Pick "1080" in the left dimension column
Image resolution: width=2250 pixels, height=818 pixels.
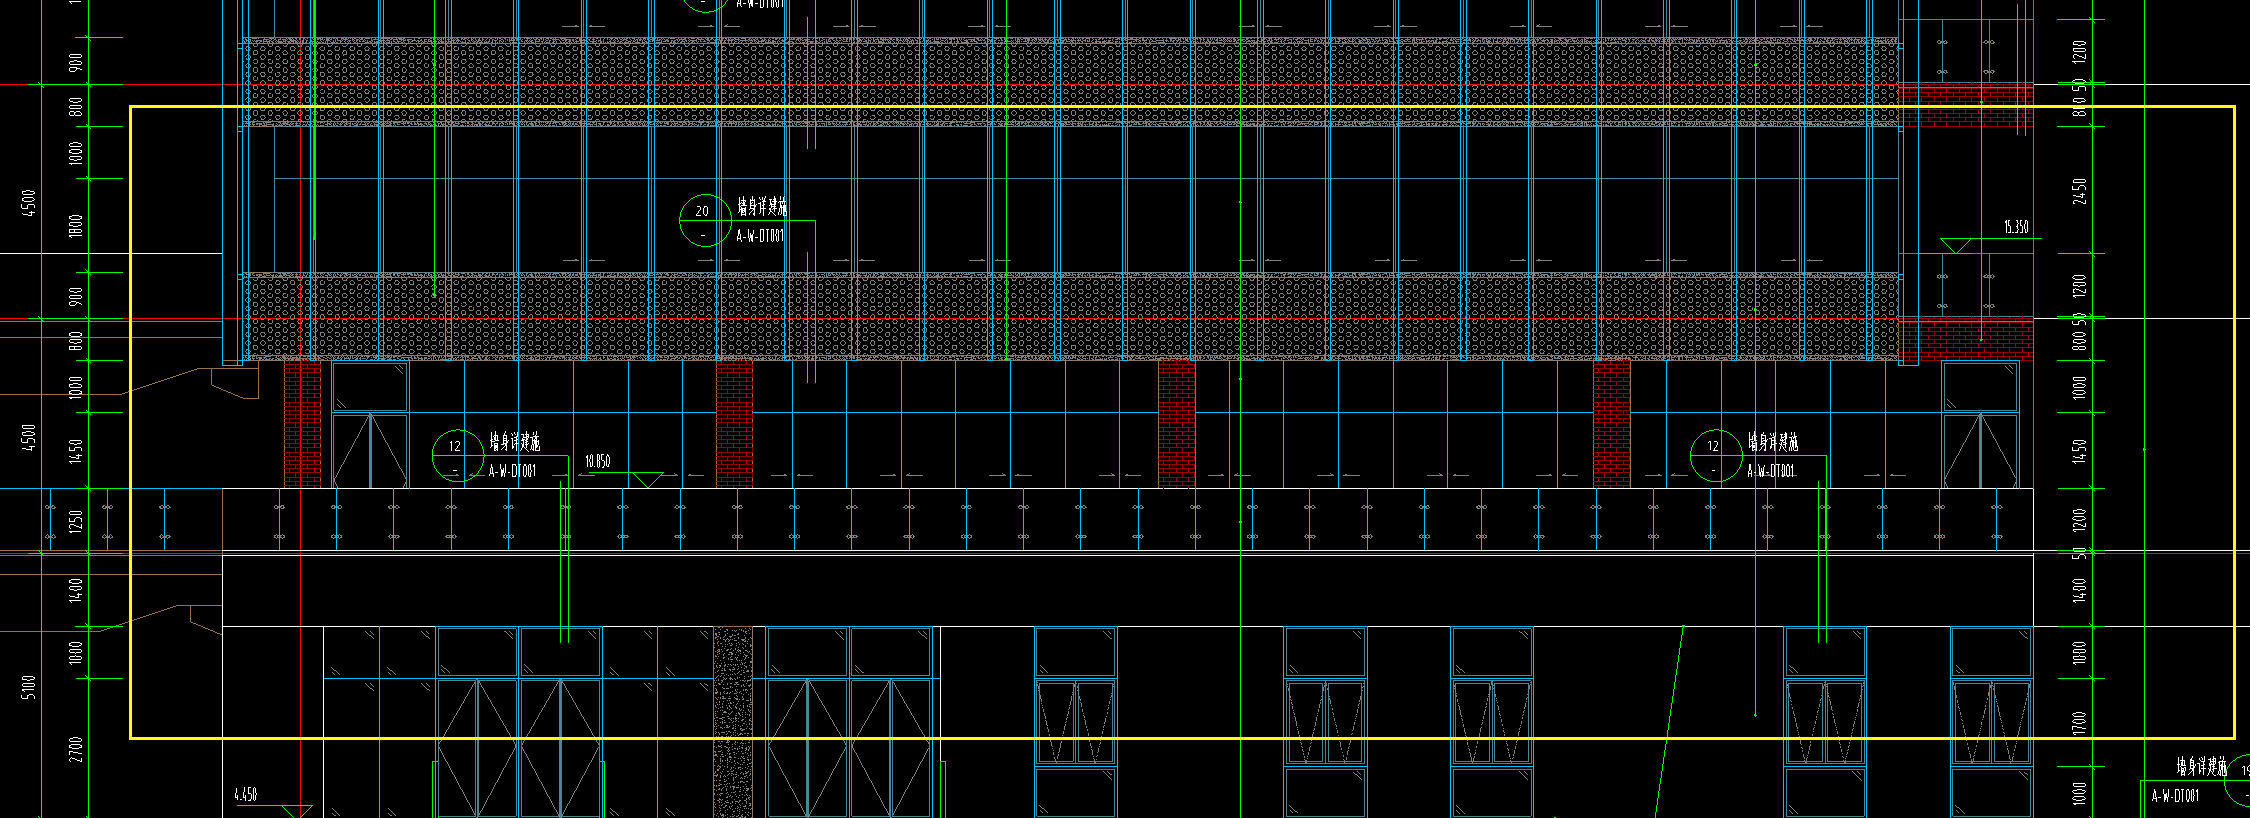click(x=77, y=653)
